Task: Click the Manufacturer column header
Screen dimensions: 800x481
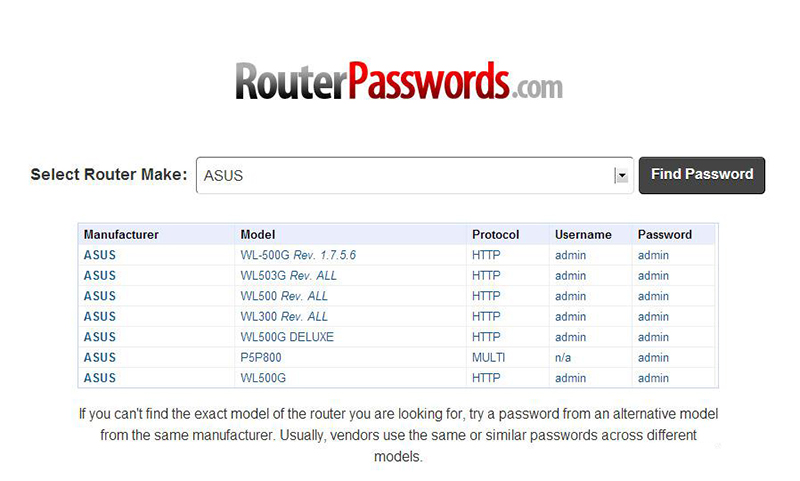Action: coord(121,235)
